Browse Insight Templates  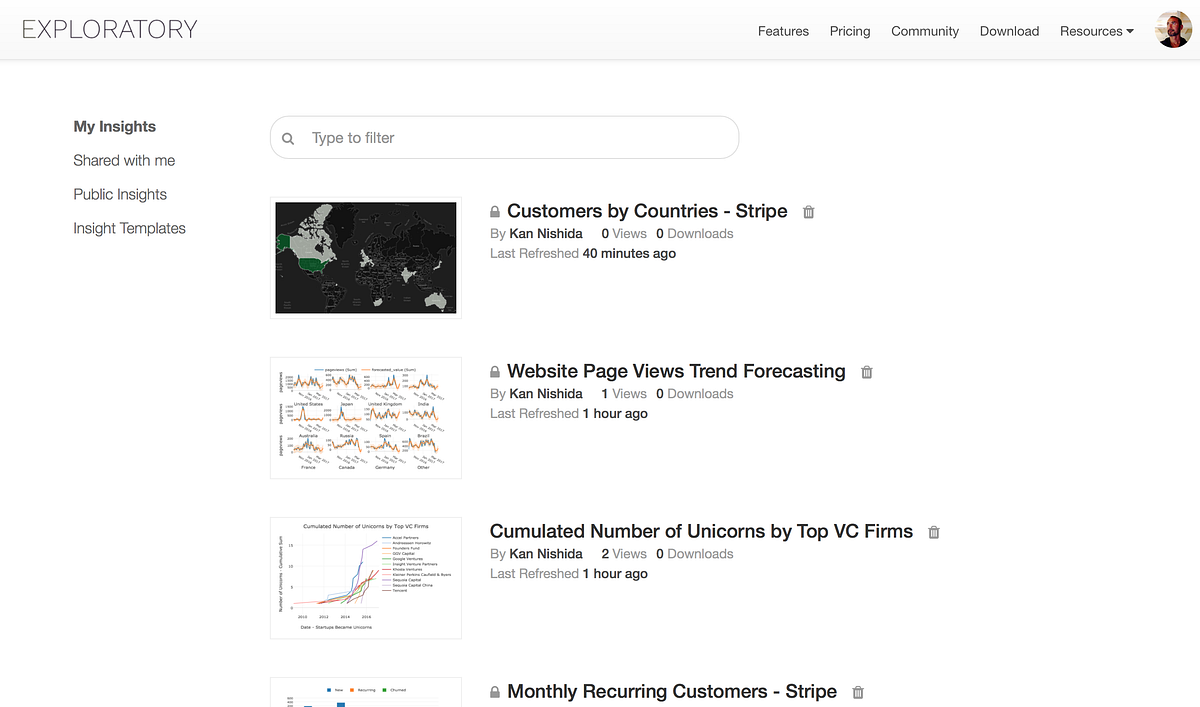pyautogui.click(x=129, y=228)
